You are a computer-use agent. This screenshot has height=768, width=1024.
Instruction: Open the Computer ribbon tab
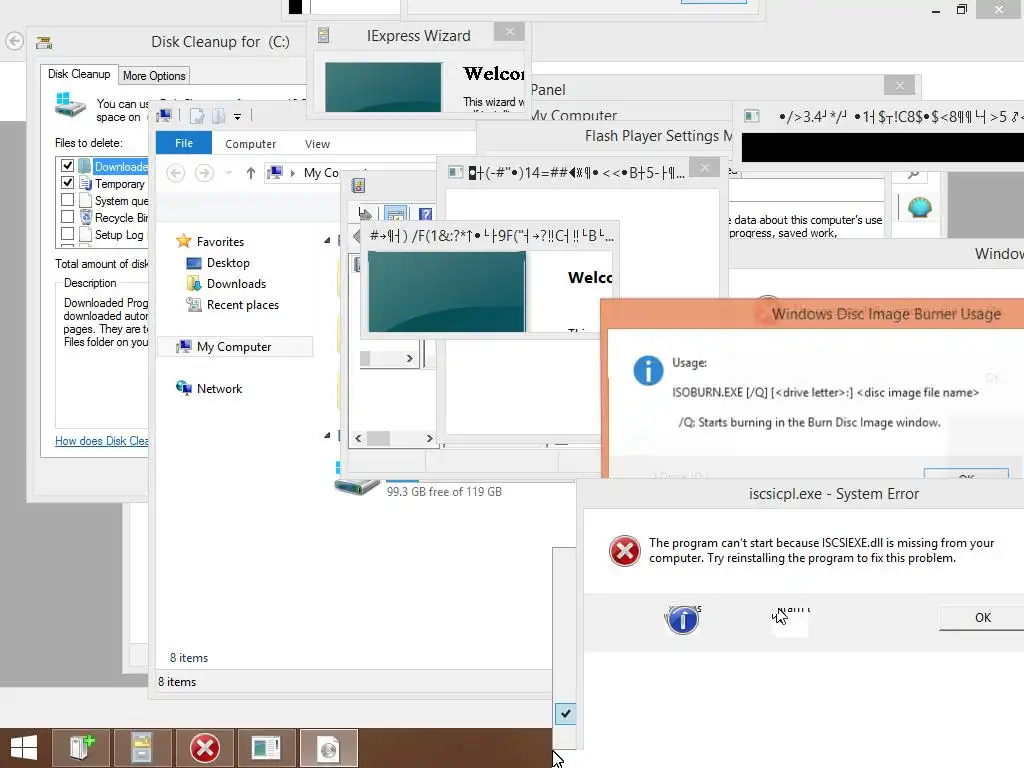point(250,144)
